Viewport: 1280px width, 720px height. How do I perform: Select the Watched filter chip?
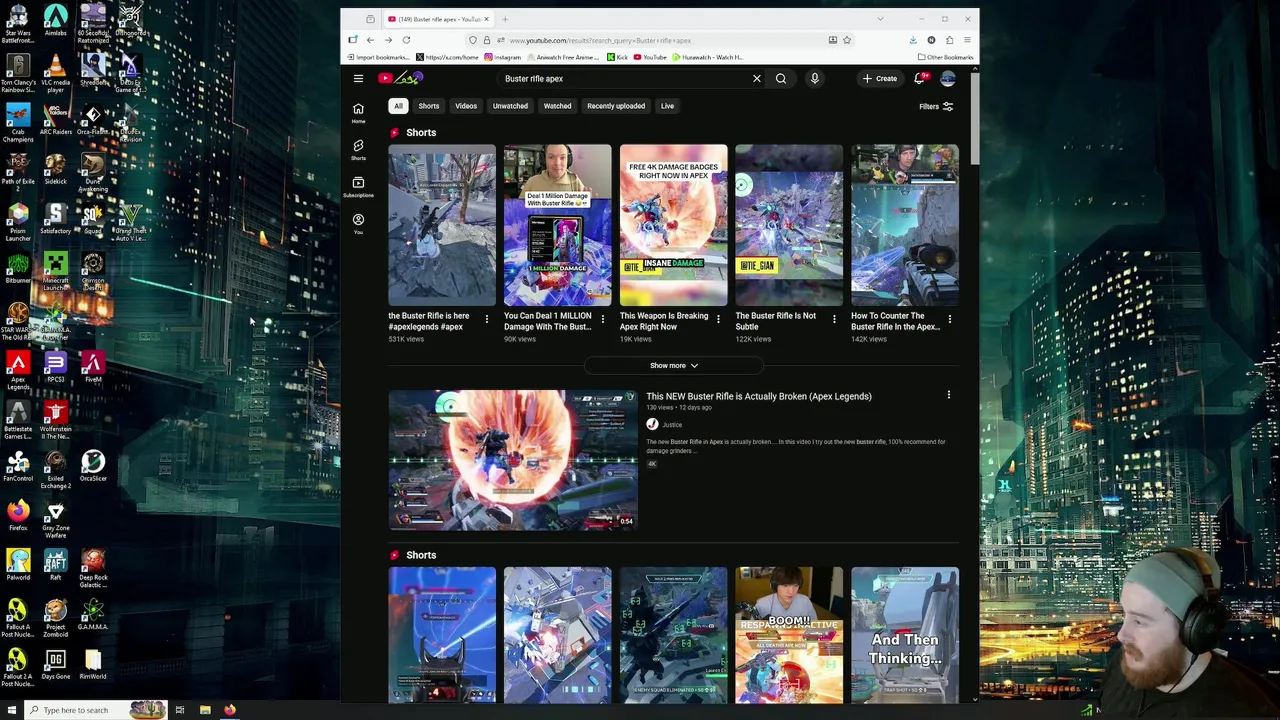[557, 106]
